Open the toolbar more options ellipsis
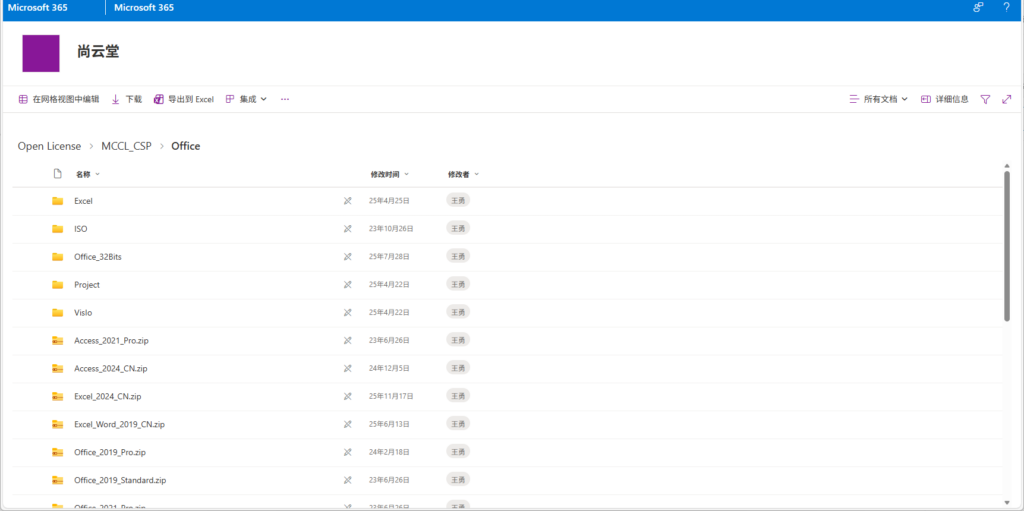 click(285, 100)
